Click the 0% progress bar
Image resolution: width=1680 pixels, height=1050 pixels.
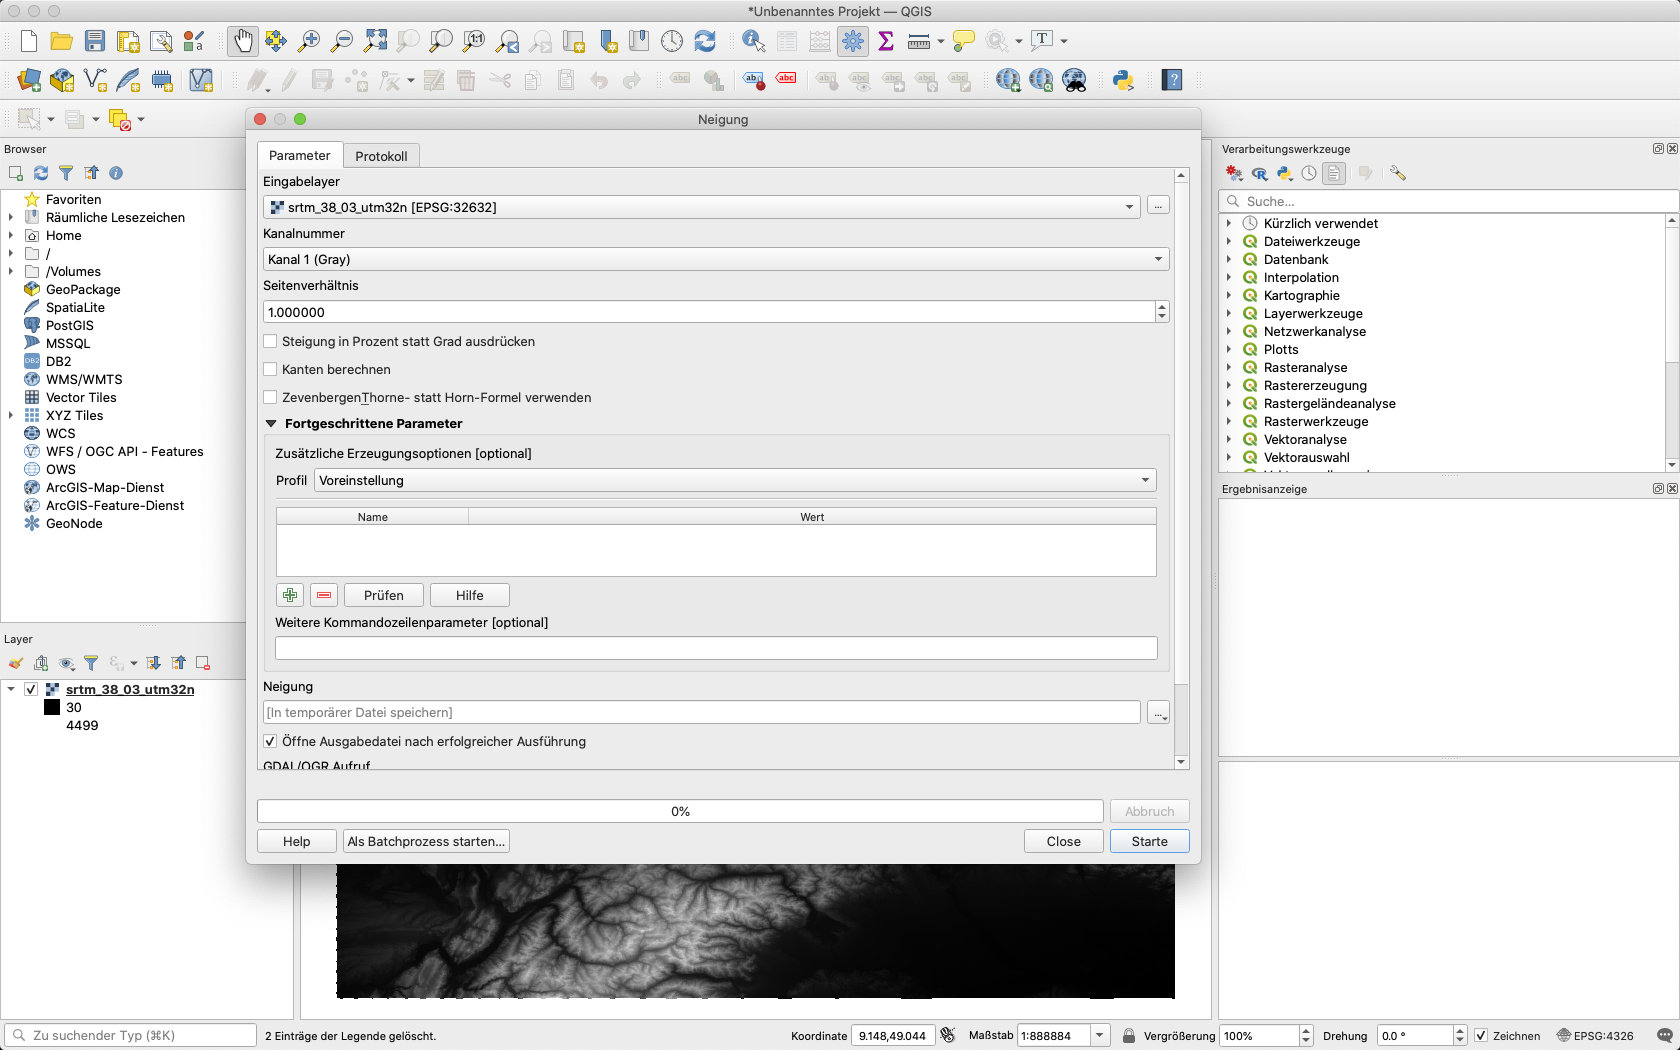tap(680, 812)
